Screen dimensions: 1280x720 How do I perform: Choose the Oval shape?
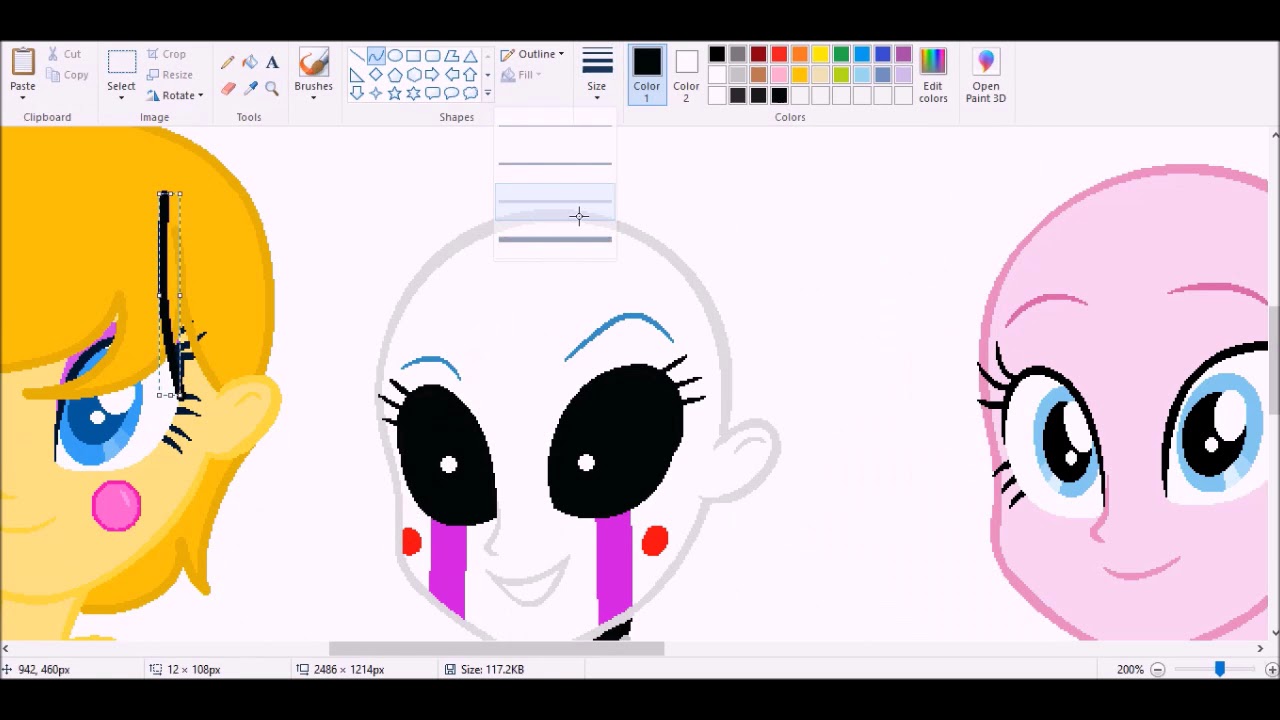point(395,56)
